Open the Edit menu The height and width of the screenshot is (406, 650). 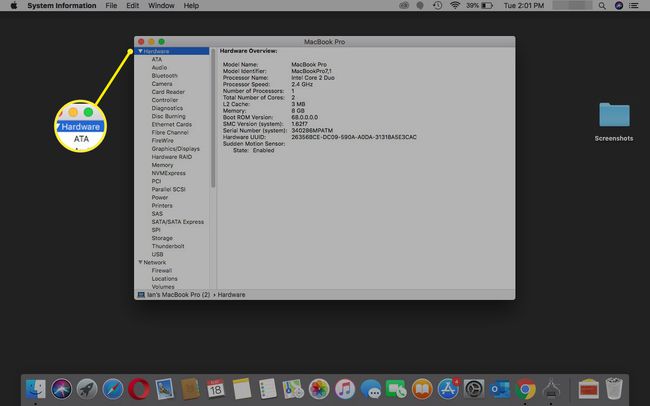tap(133, 5)
